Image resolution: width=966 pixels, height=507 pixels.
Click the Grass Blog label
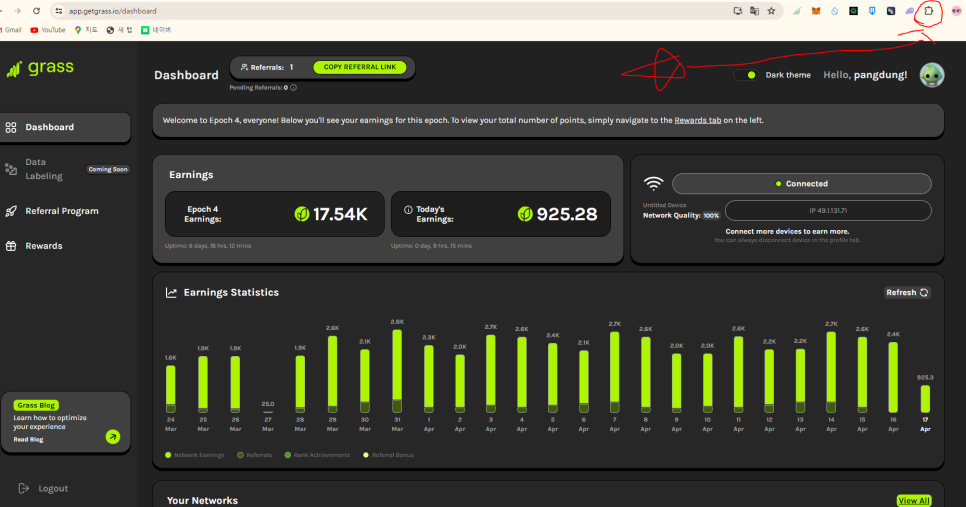click(36, 405)
